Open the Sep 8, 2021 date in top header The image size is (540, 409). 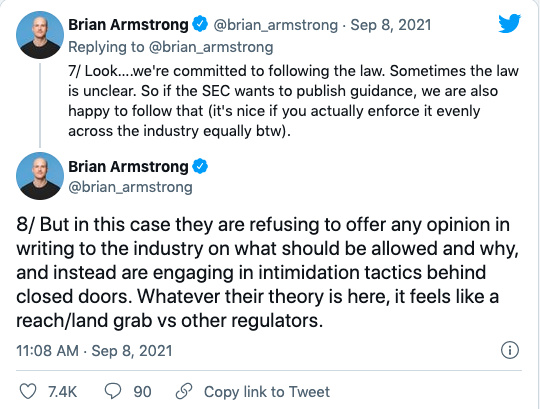point(391,25)
